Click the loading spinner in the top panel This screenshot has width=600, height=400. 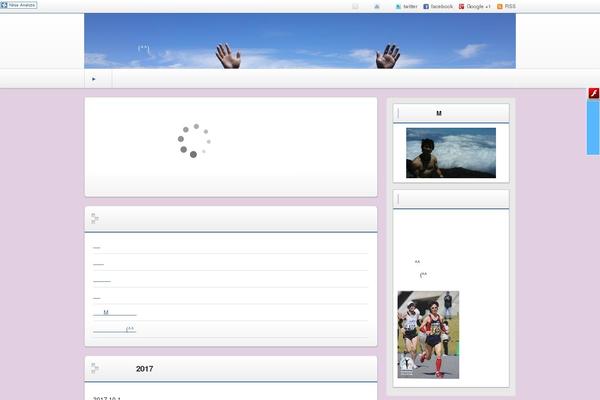[x=194, y=140]
